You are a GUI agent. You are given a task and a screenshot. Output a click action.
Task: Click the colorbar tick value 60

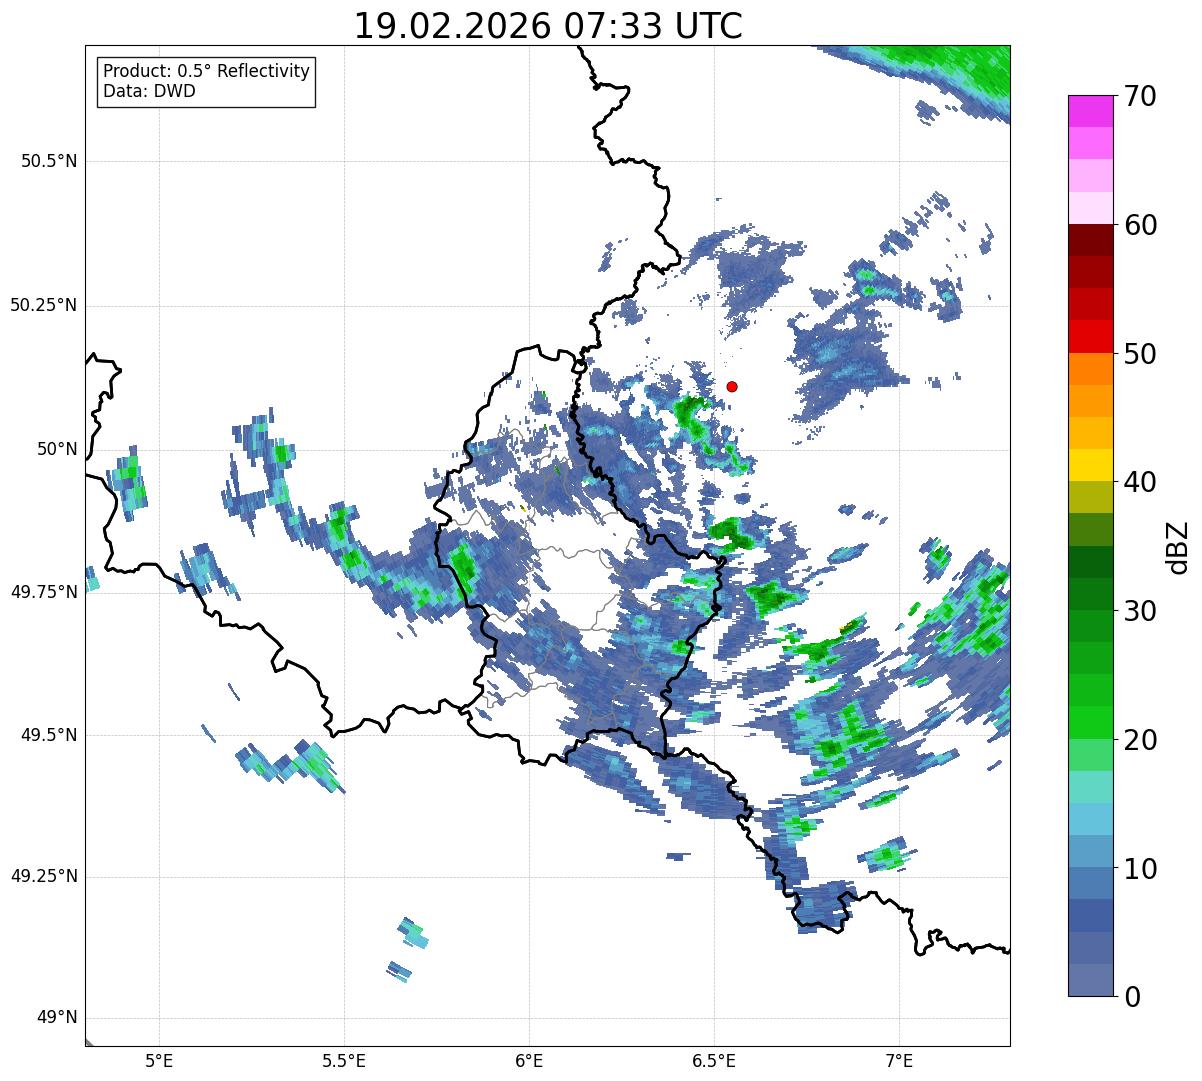[x=1140, y=225]
